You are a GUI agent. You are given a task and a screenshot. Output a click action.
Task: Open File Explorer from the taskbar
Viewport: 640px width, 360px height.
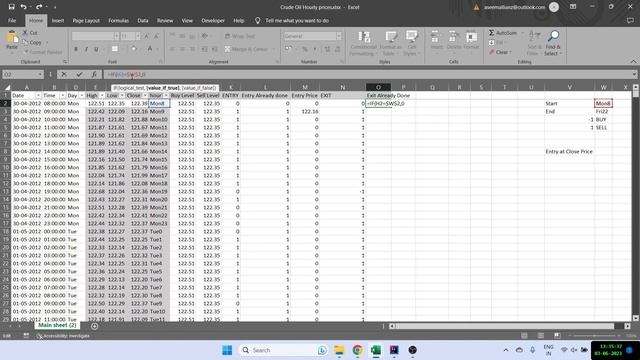coord(339,350)
